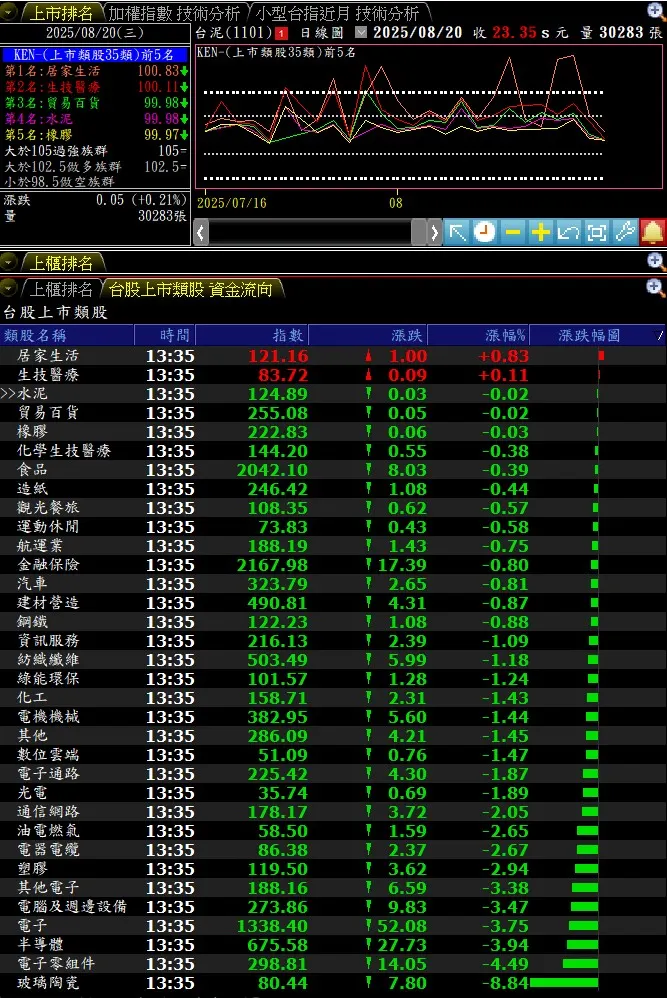The image size is (667, 998).
Task: Click the 電子零組件 sector row
Action: (x=333, y=964)
